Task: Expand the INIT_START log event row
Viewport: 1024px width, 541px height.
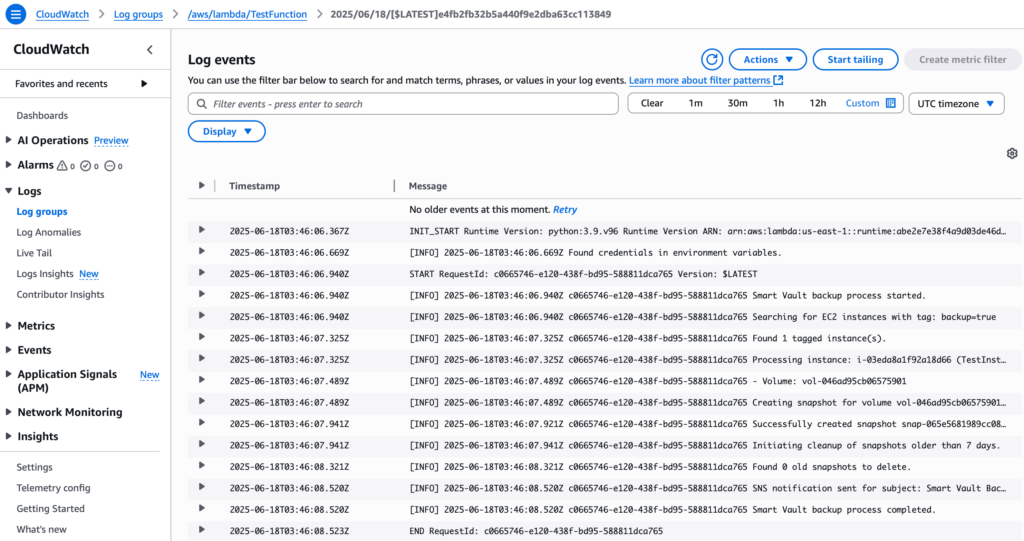Action: click(x=201, y=230)
